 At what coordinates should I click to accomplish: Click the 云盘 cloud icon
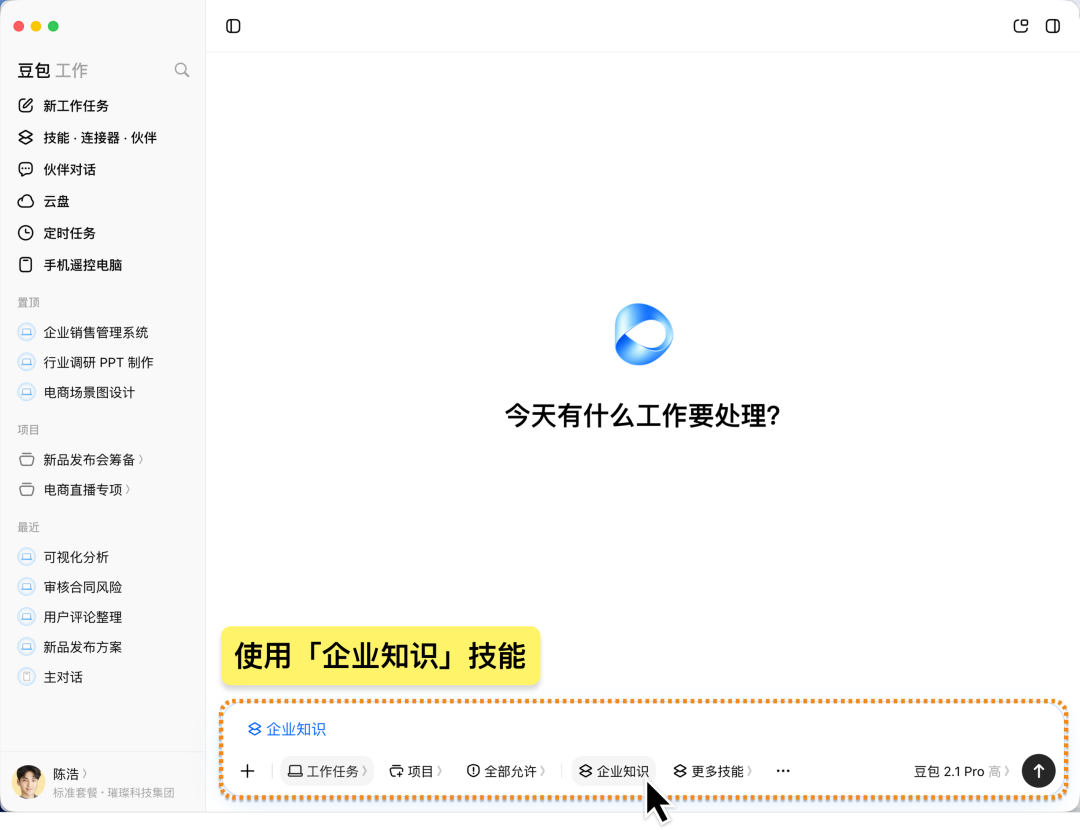point(25,201)
